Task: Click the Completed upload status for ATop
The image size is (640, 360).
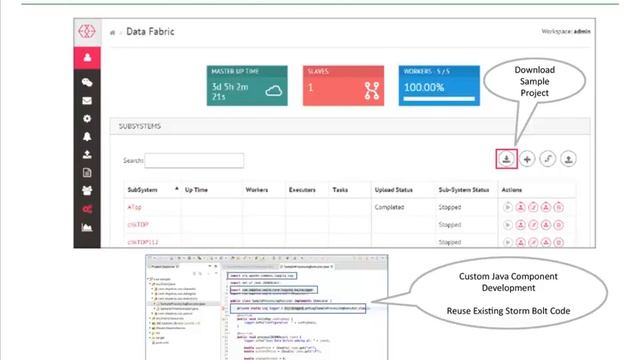Action: pos(389,207)
